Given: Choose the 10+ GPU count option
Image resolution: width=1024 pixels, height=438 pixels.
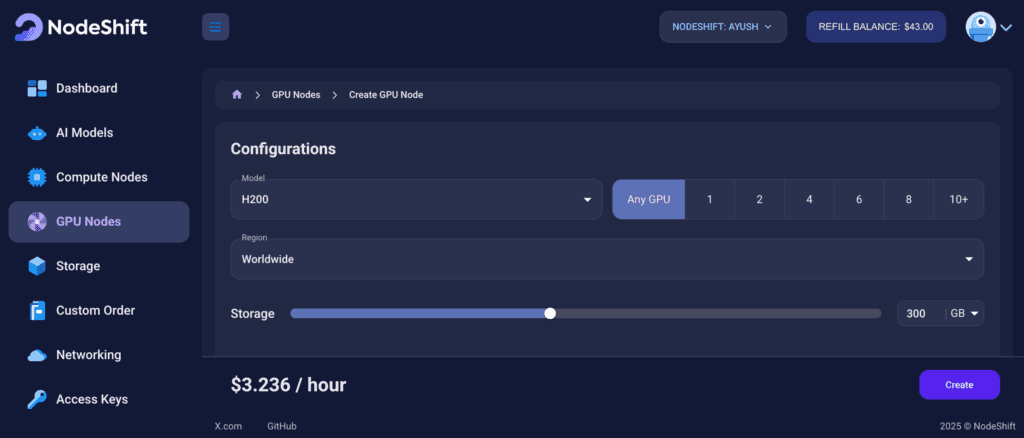Looking at the screenshot, I should 958,199.
